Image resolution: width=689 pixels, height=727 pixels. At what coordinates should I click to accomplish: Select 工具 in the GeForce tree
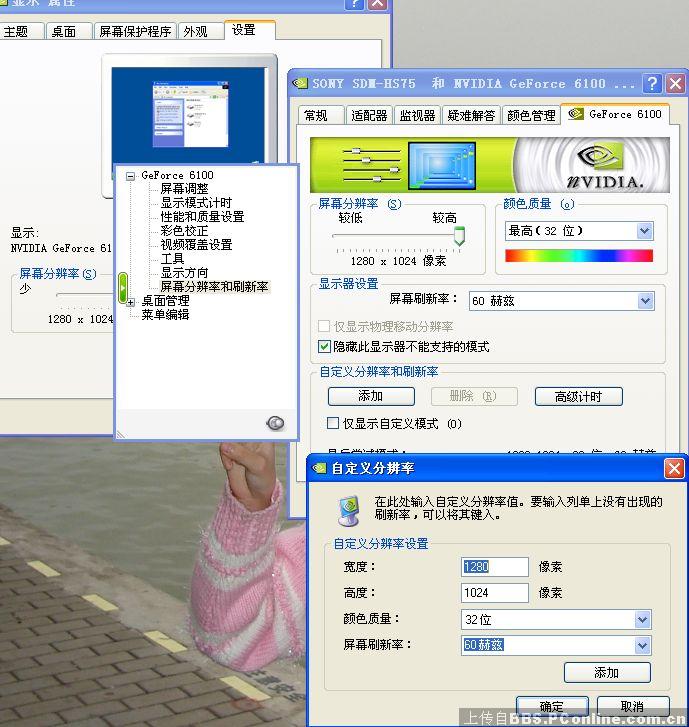(172, 258)
